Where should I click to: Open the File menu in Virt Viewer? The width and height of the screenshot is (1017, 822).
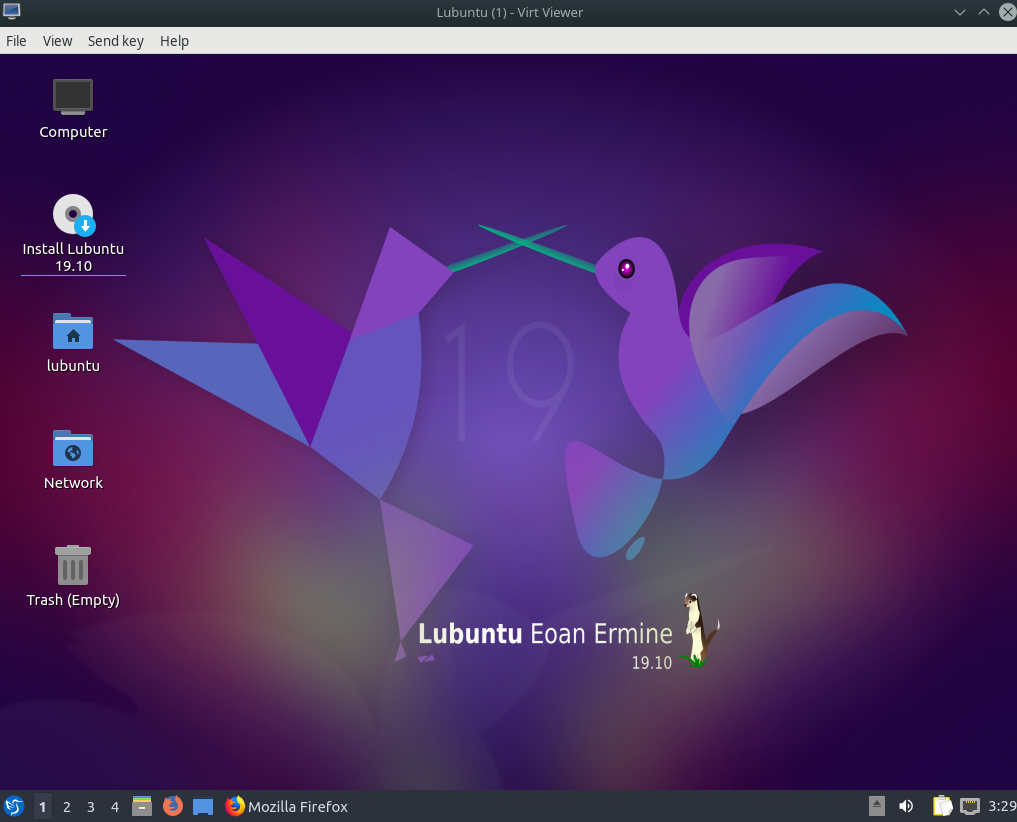[x=16, y=41]
